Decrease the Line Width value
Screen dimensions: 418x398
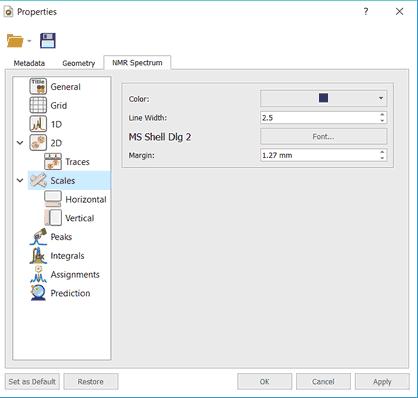[382, 120]
